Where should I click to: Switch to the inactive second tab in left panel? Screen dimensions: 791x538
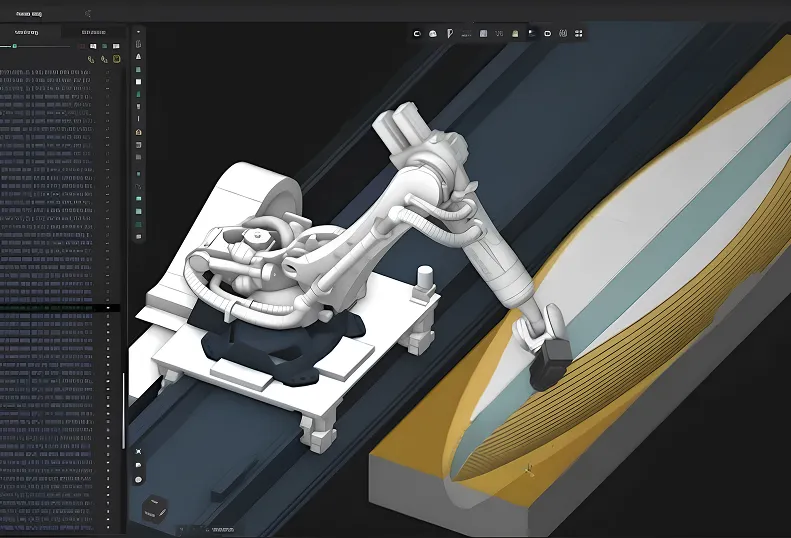tap(92, 32)
